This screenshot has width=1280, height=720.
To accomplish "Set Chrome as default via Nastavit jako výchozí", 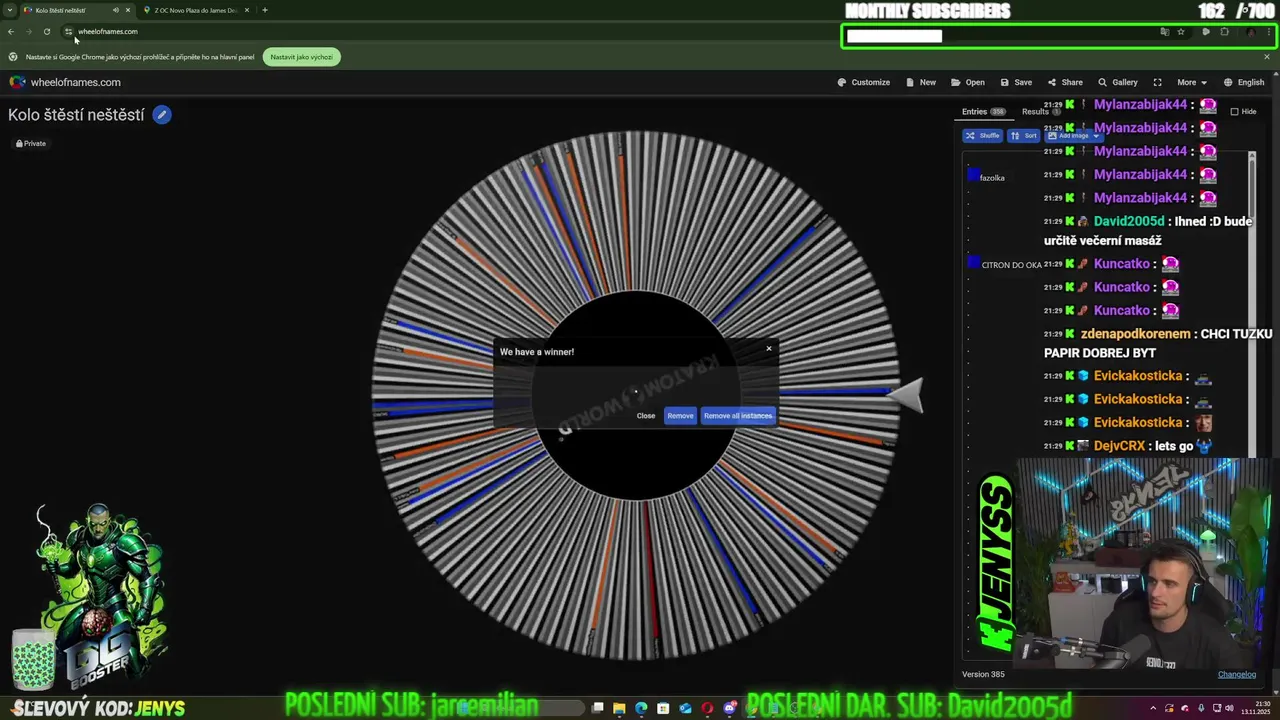I will click(301, 57).
